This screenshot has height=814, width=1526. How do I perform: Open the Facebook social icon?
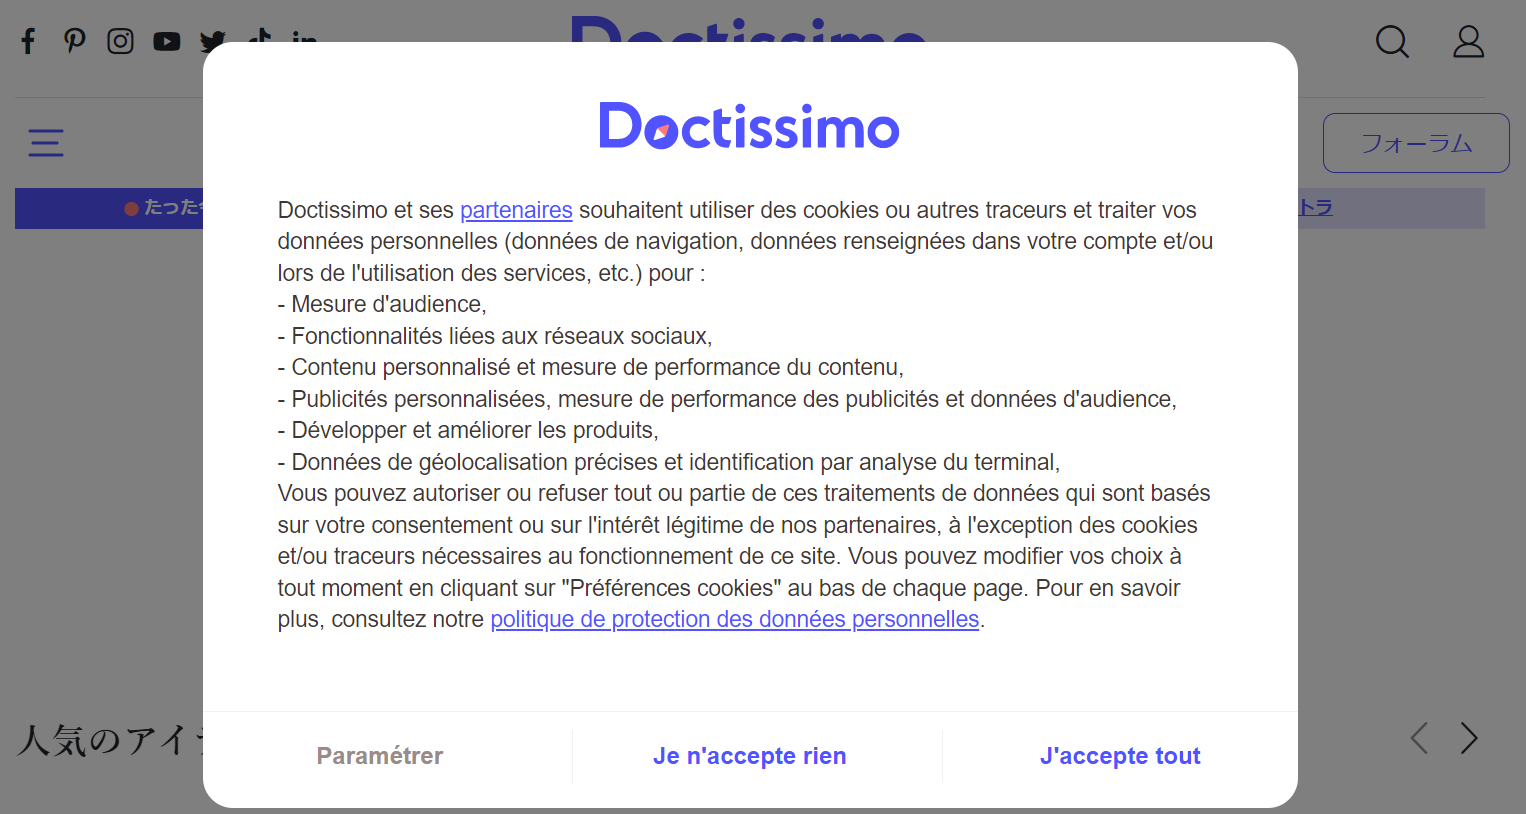pos(29,41)
